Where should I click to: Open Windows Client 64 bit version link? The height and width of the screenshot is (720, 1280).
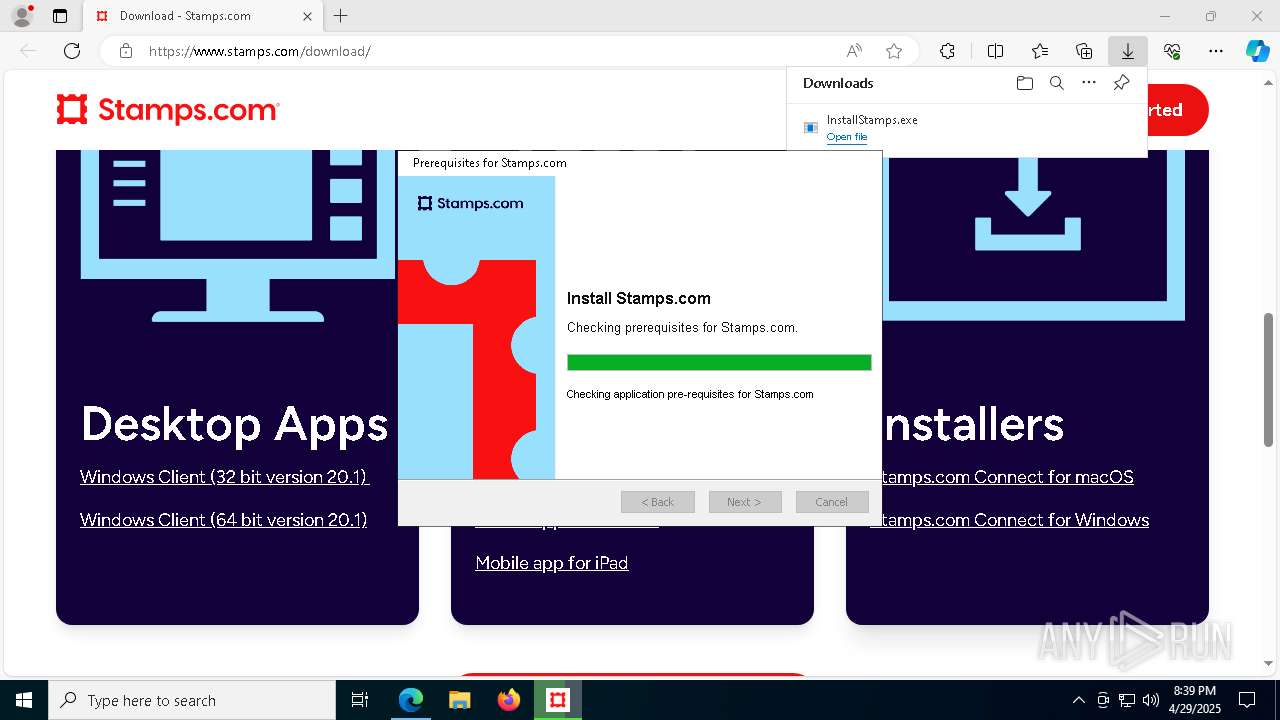pyautogui.click(x=224, y=520)
